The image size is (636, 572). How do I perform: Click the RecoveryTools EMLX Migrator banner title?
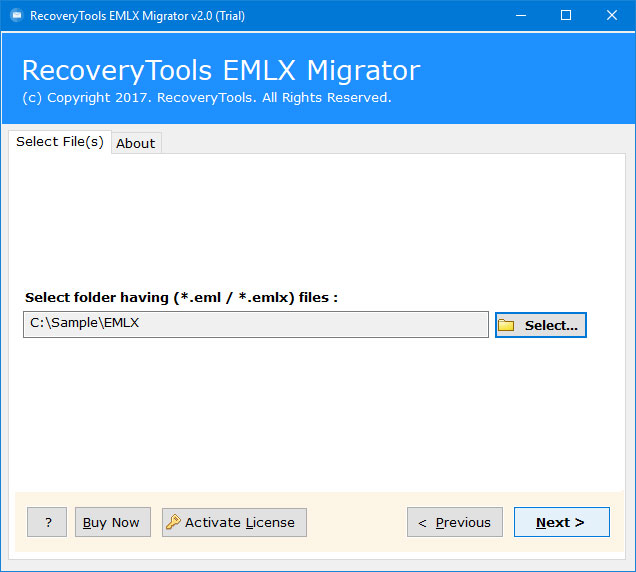[x=221, y=71]
